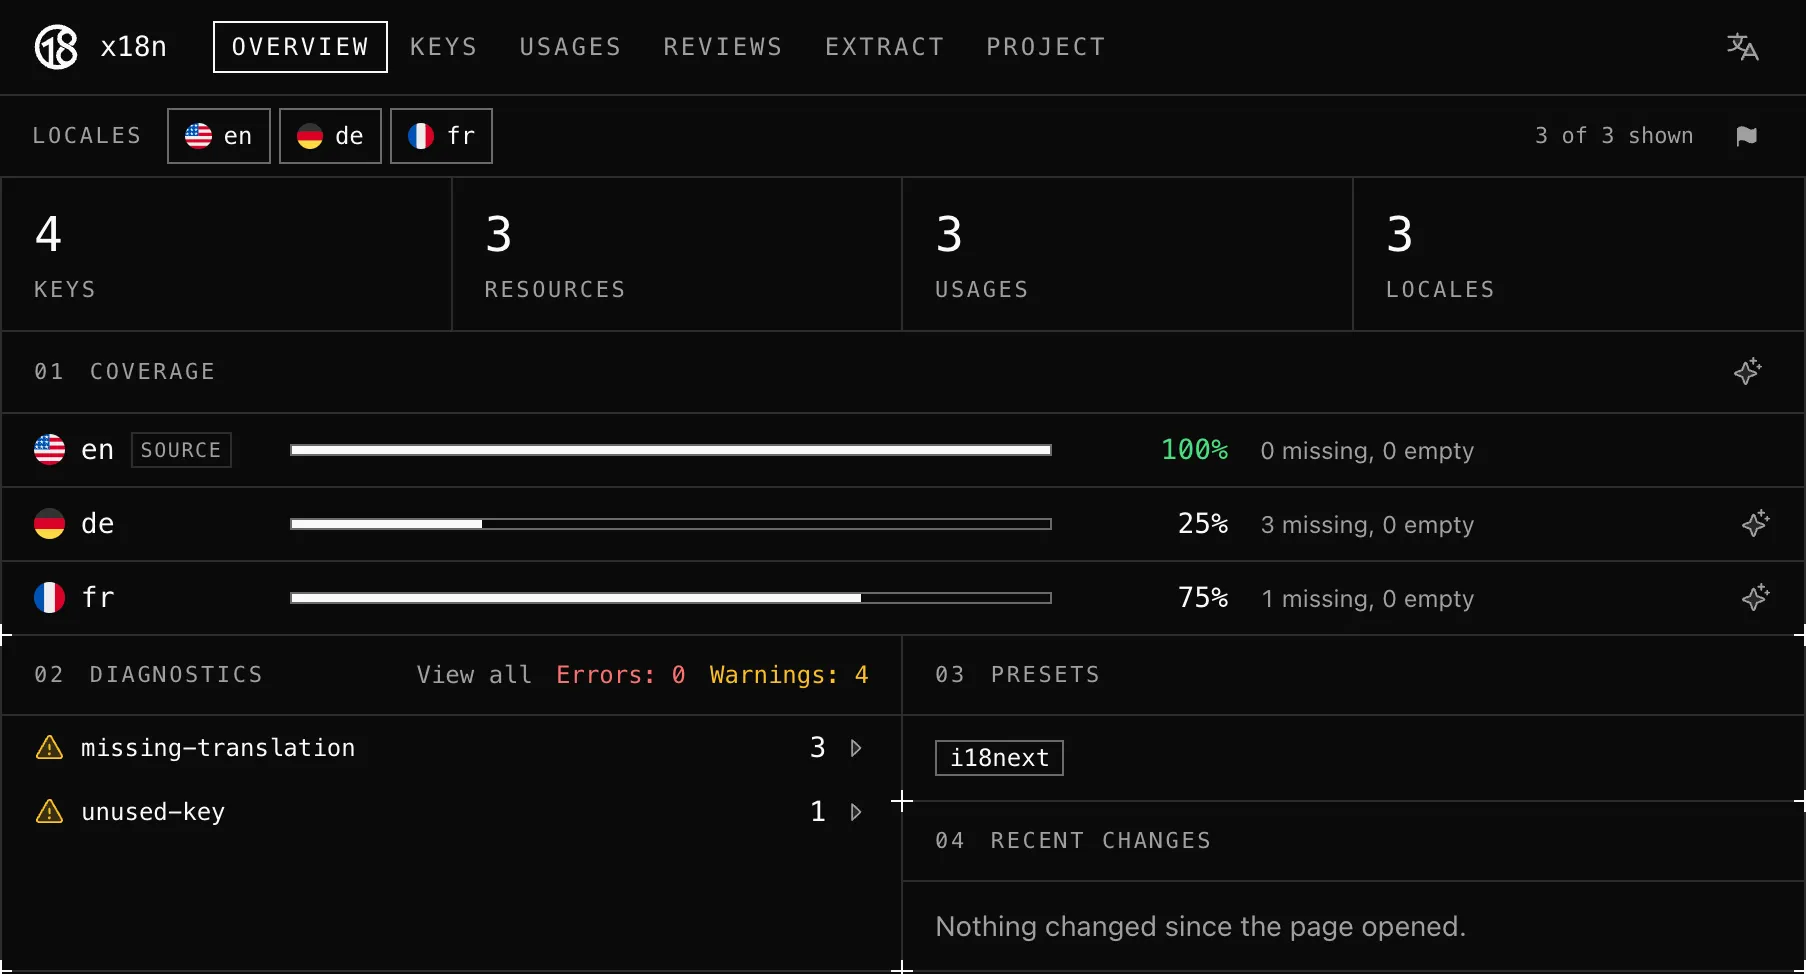Click the German flag in the de coverage row
Image resolution: width=1806 pixels, height=974 pixels.
[x=49, y=523]
